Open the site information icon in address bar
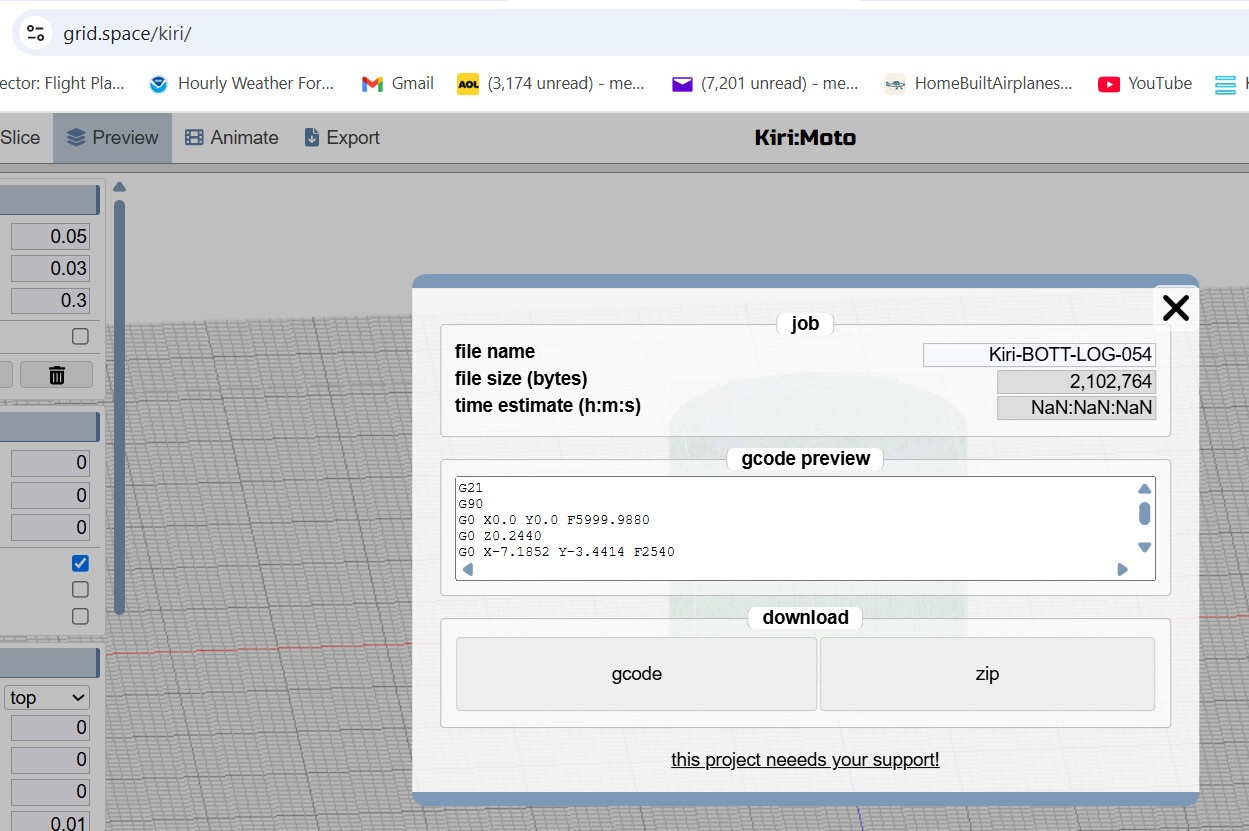This screenshot has width=1249, height=831. tap(36, 33)
